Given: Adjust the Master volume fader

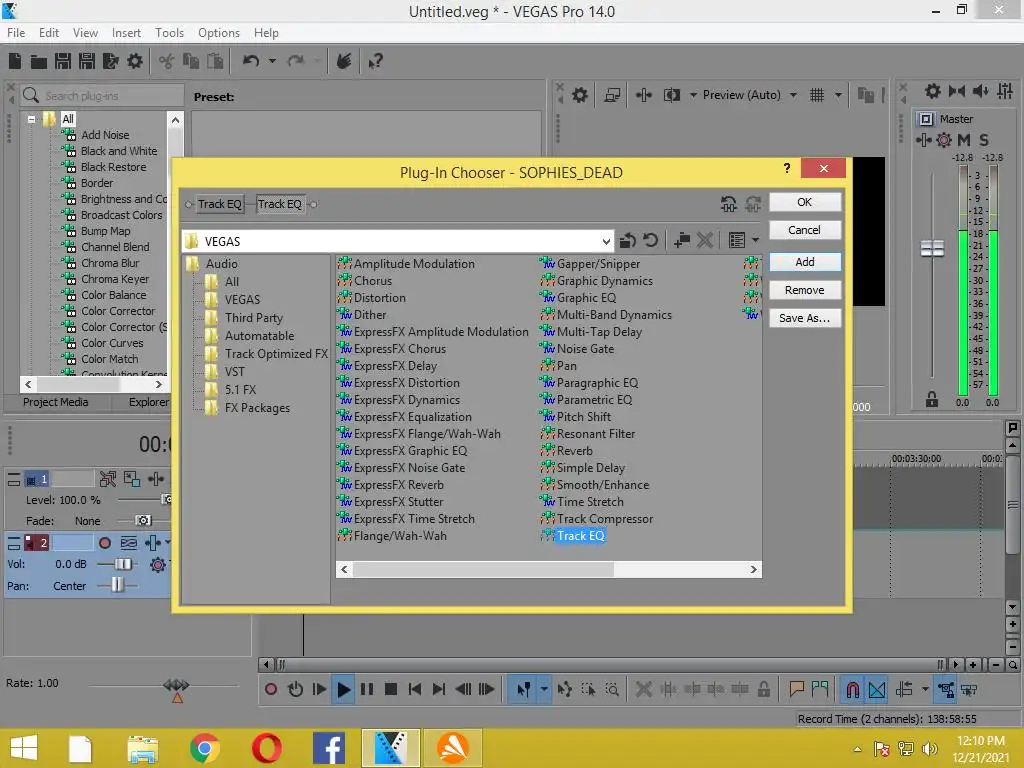Looking at the screenshot, I should 932,249.
